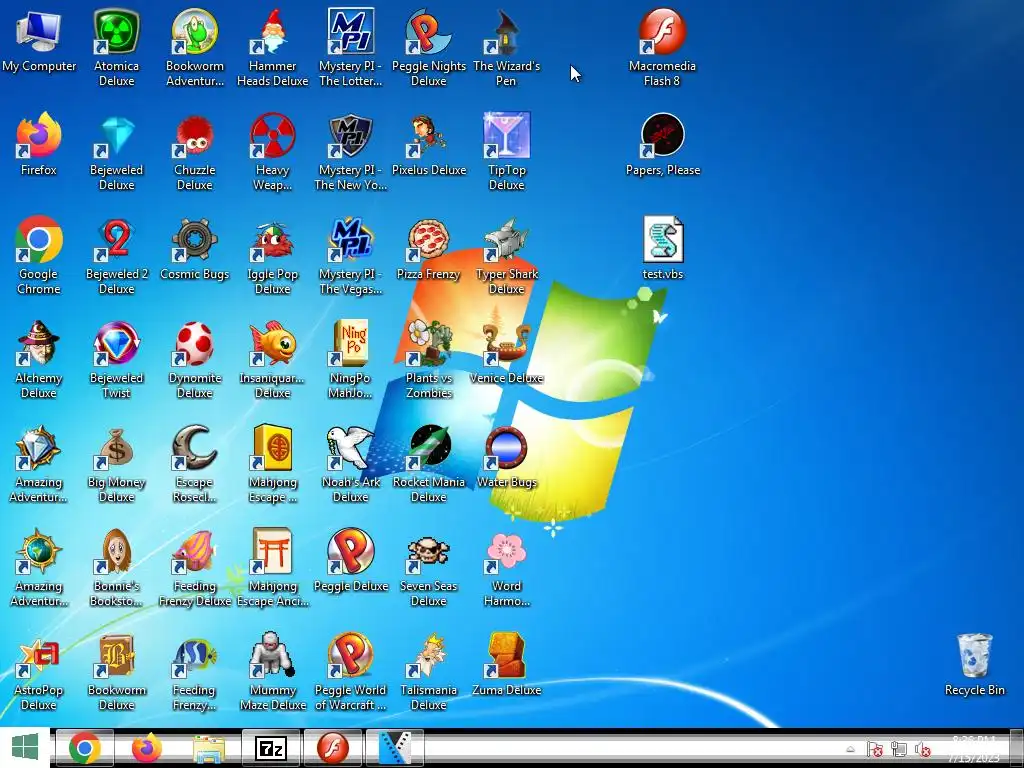Open 7-Zip from the taskbar

point(270,748)
